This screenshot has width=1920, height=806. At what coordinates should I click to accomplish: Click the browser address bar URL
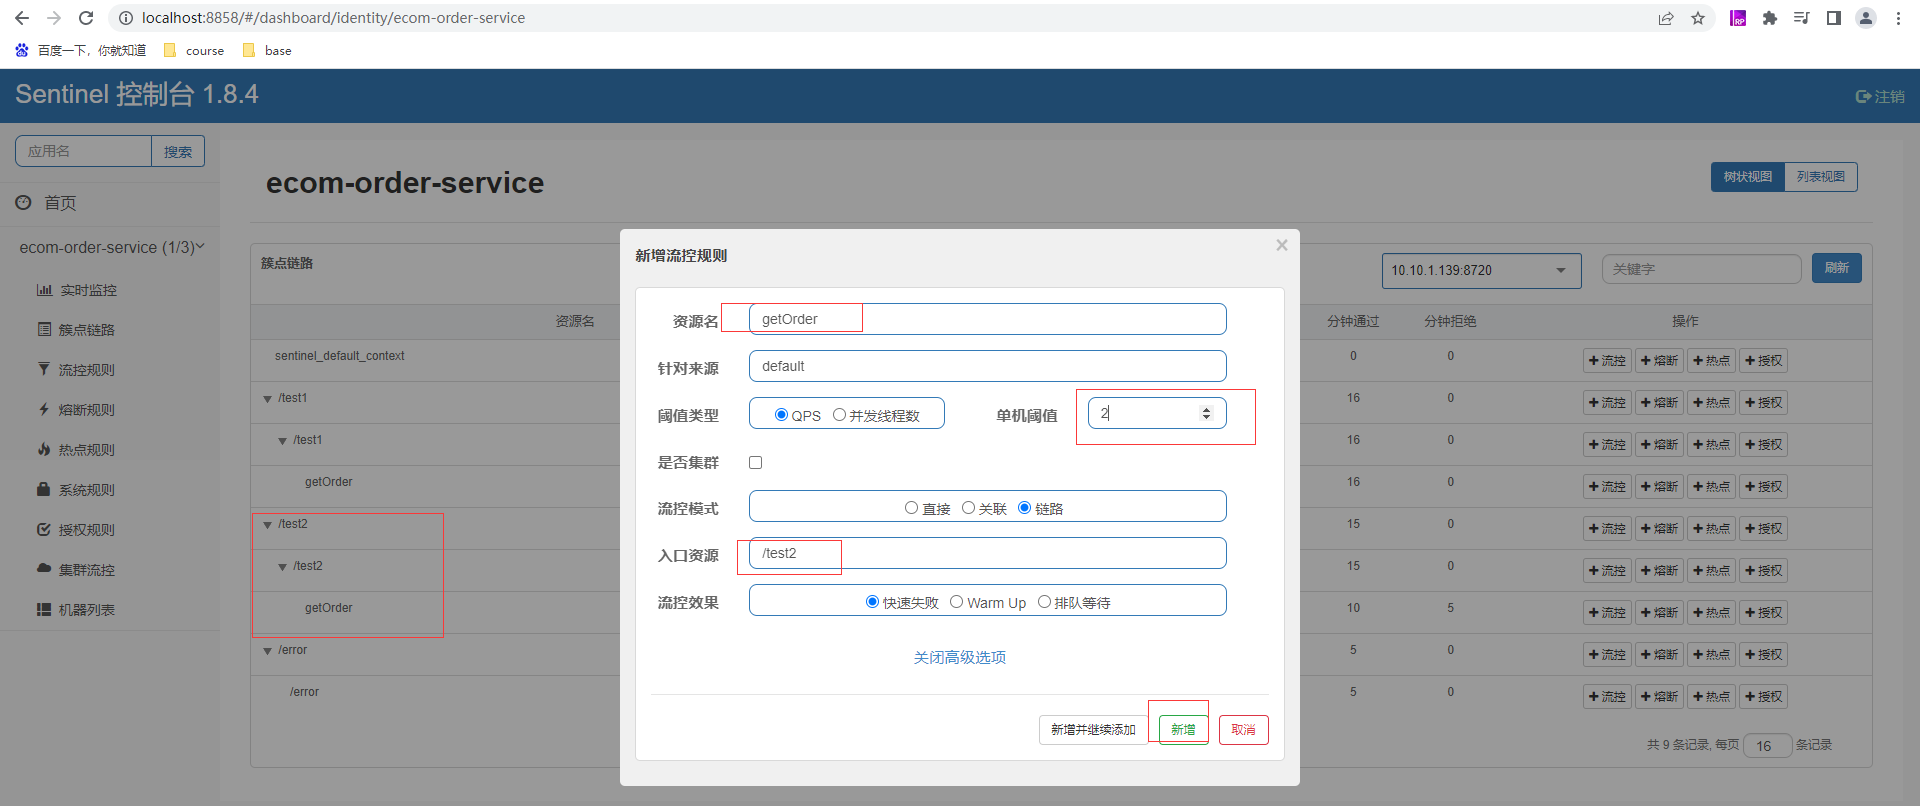(333, 18)
